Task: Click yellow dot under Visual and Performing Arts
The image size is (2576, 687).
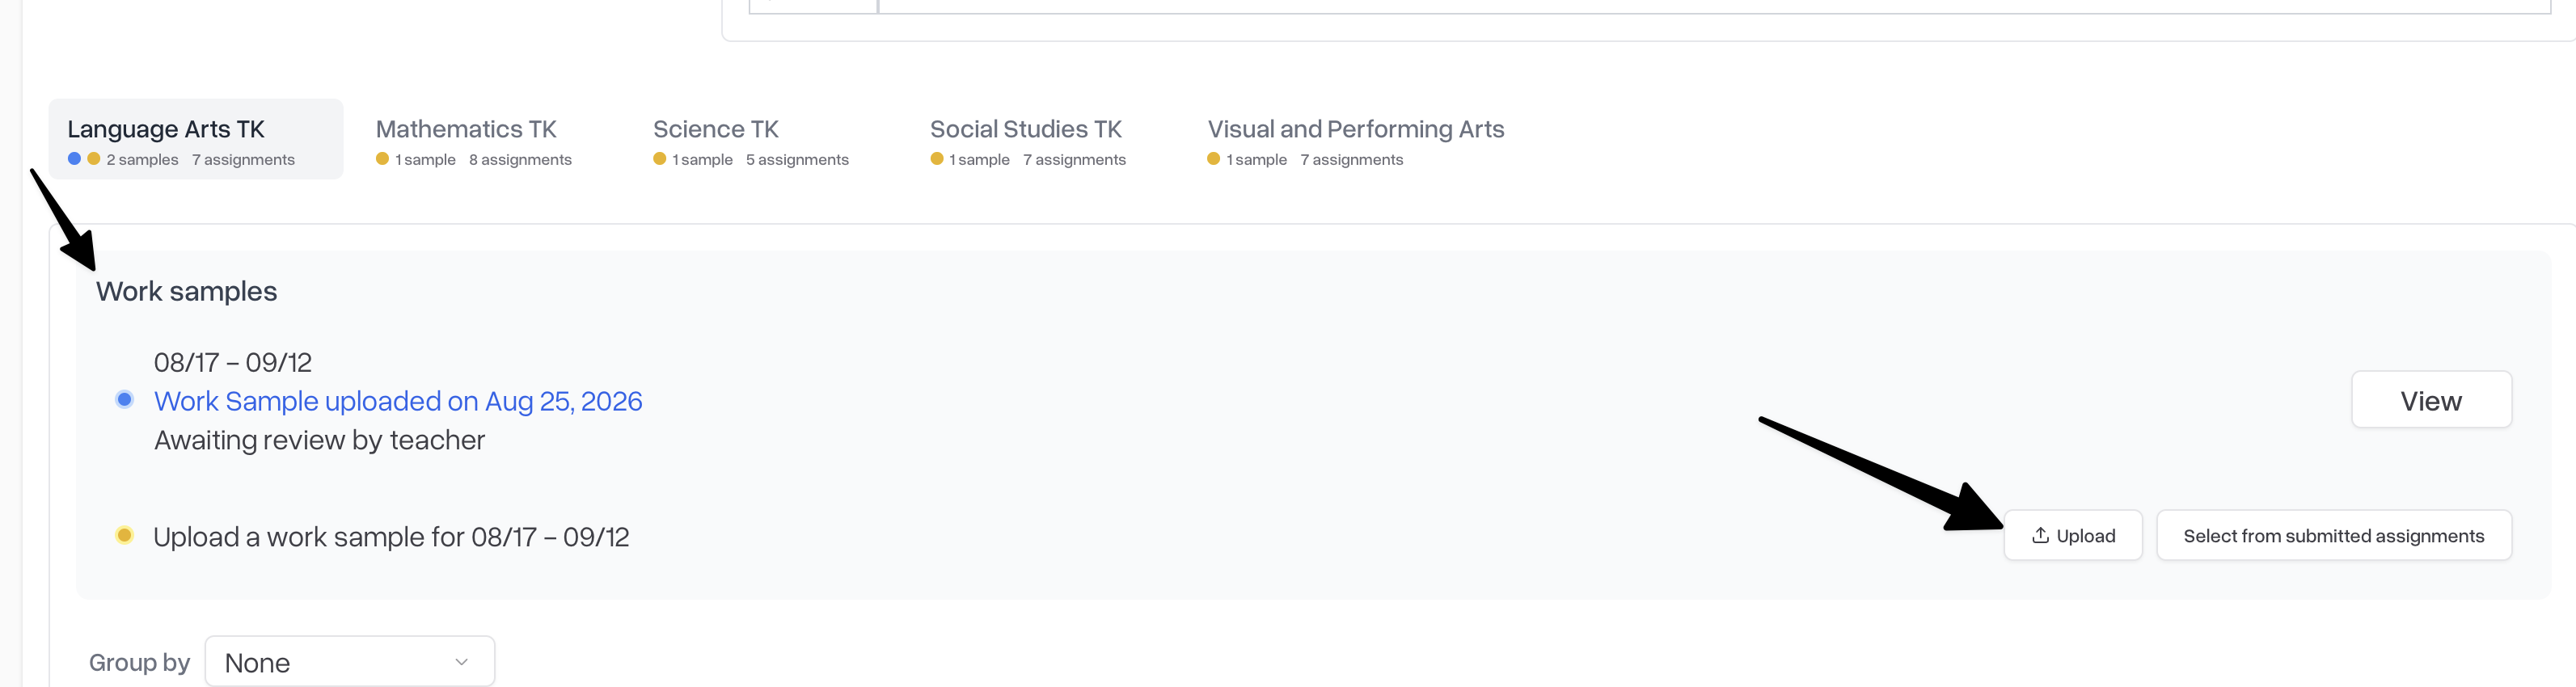Action: tap(1213, 159)
